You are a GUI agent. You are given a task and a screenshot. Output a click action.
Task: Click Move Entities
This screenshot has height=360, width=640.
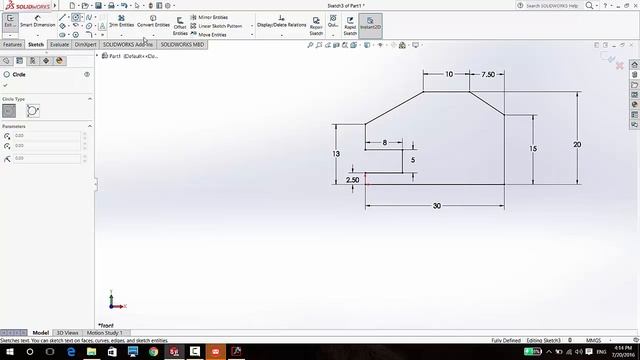pos(208,35)
